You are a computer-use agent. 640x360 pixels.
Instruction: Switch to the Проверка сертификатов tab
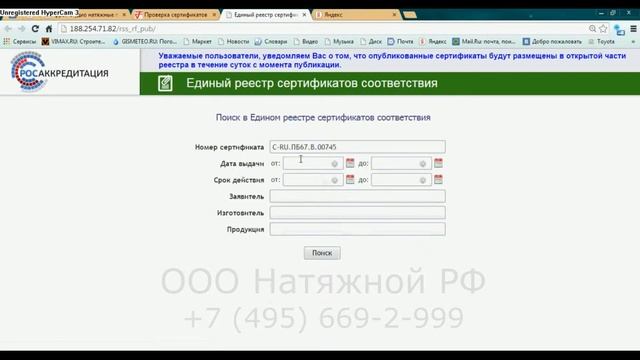[176, 15]
